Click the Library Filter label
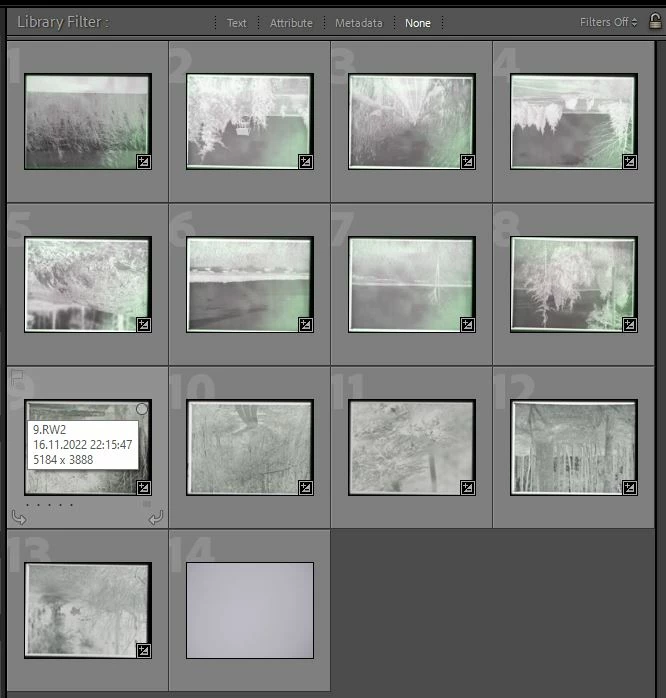666x698 pixels. pyautogui.click(x=63, y=22)
